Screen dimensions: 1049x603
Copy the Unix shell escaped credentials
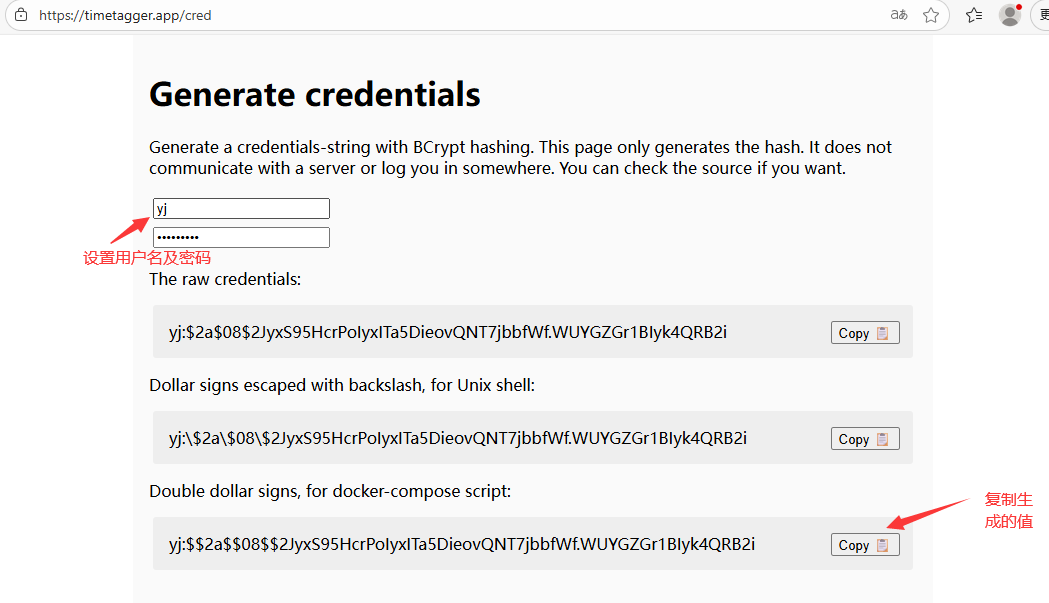click(x=865, y=439)
